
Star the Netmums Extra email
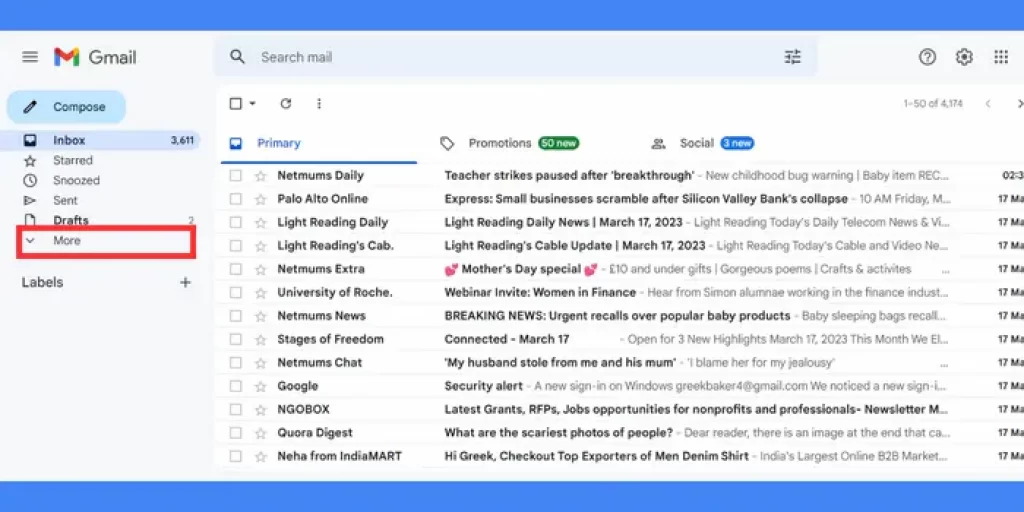261,269
